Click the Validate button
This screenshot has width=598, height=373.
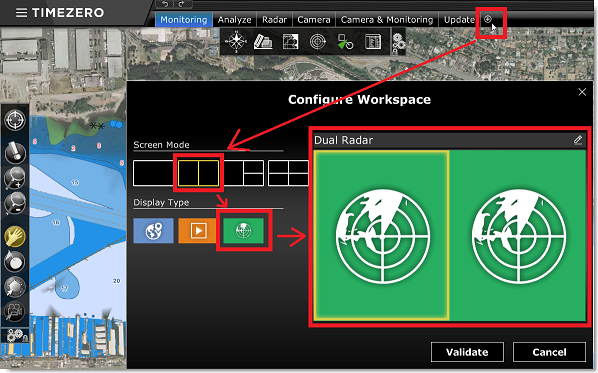(467, 352)
